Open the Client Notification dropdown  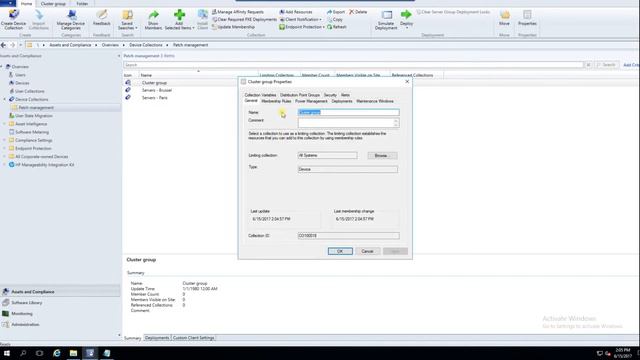[x=300, y=20]
